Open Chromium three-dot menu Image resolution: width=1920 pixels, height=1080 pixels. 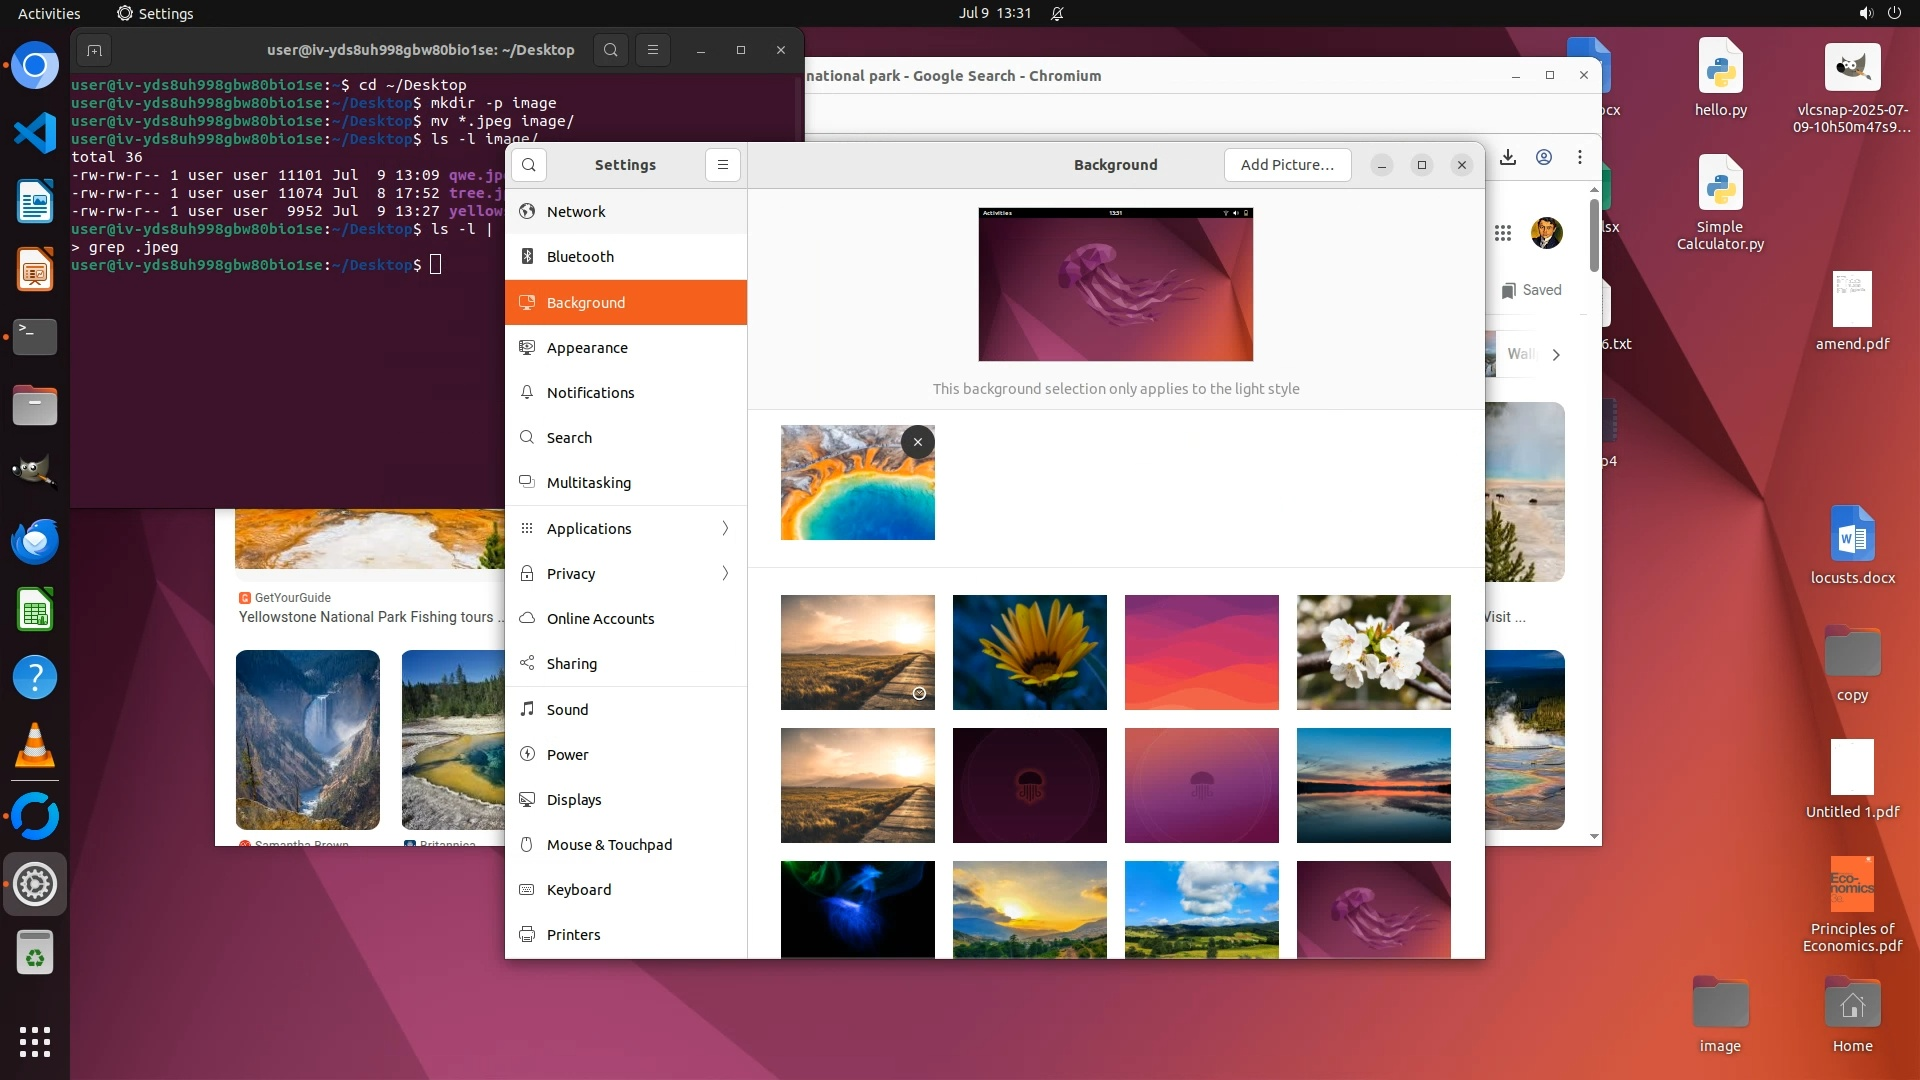(1580, 157)
